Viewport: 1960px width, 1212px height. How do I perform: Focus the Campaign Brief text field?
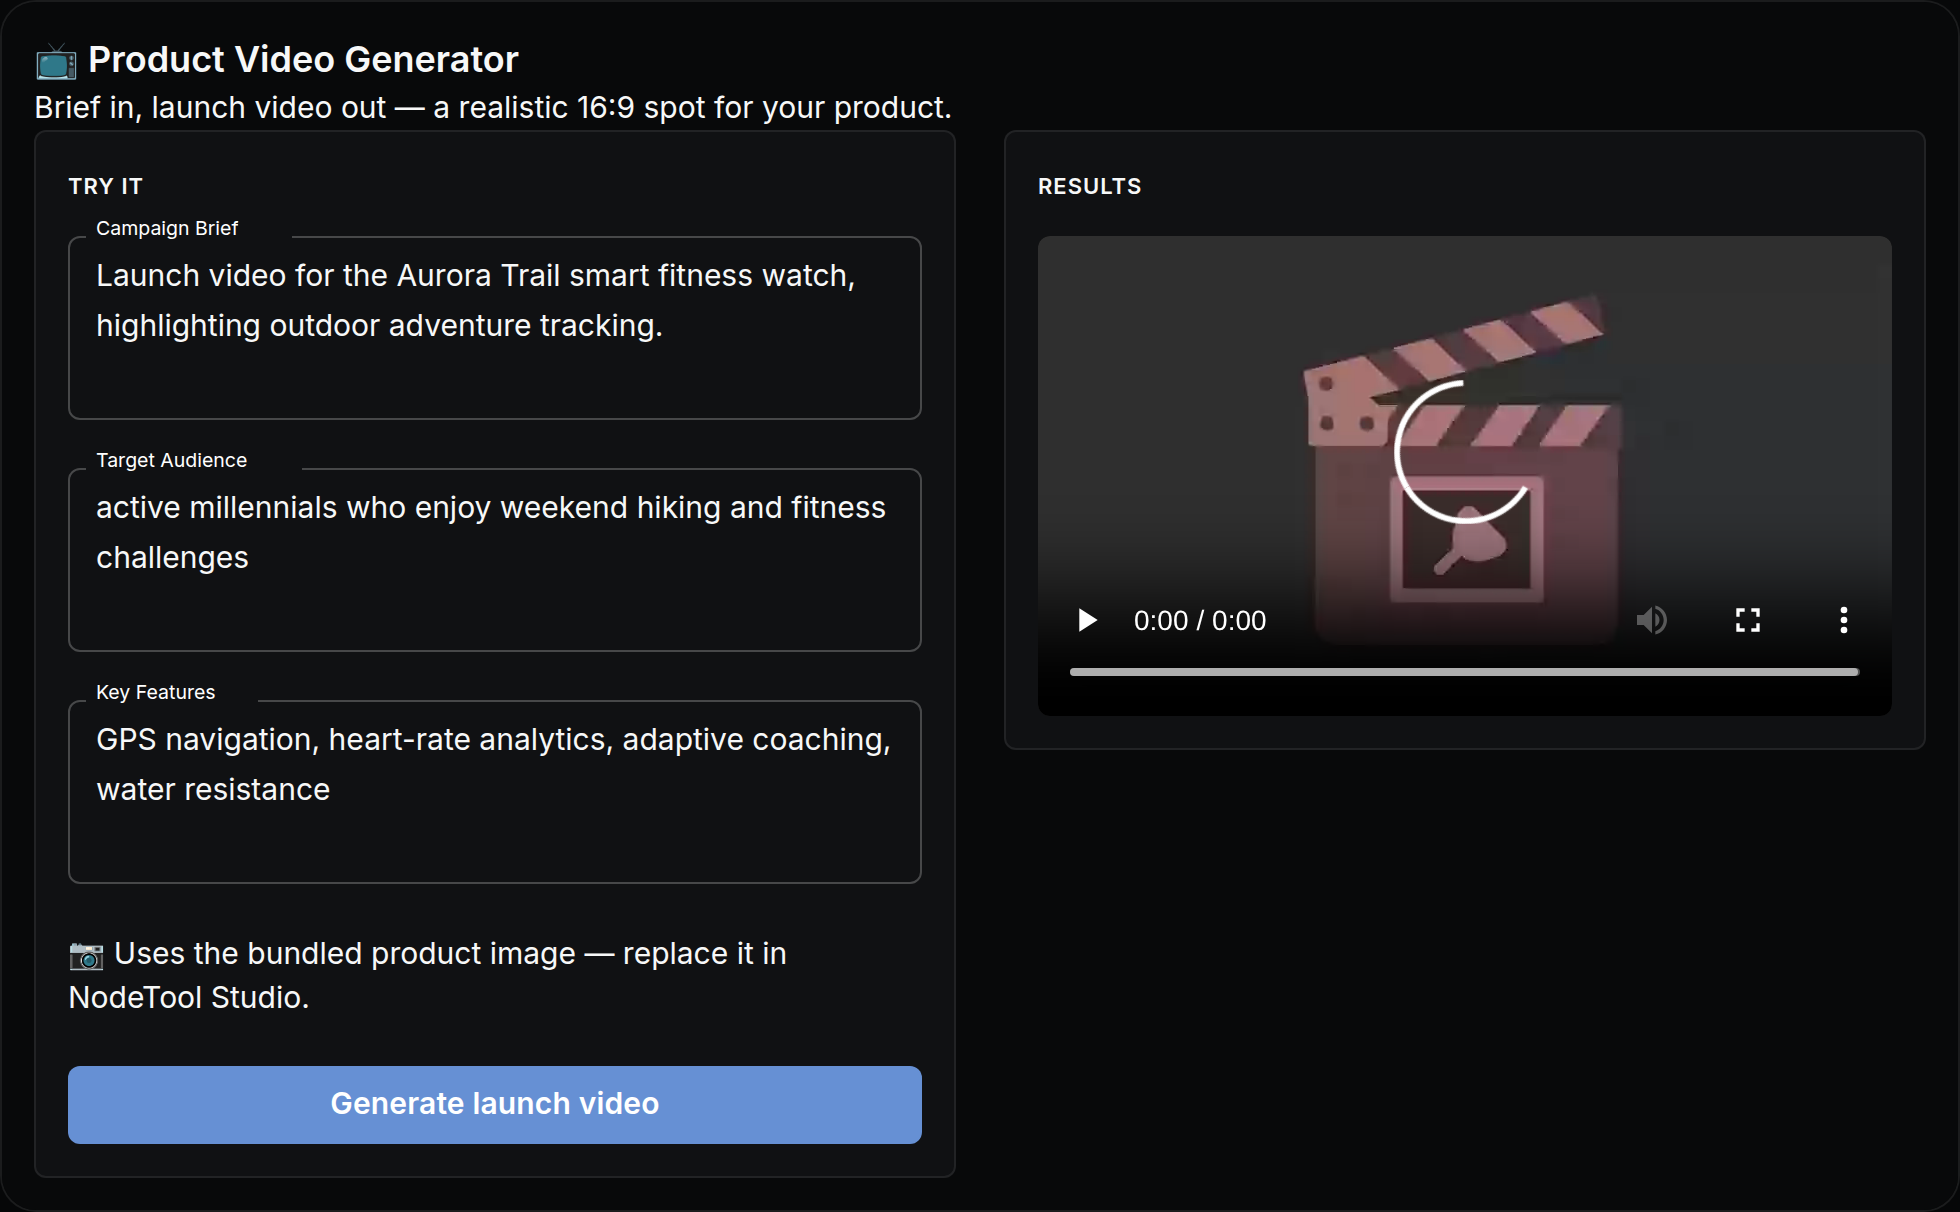pos(495,328)
